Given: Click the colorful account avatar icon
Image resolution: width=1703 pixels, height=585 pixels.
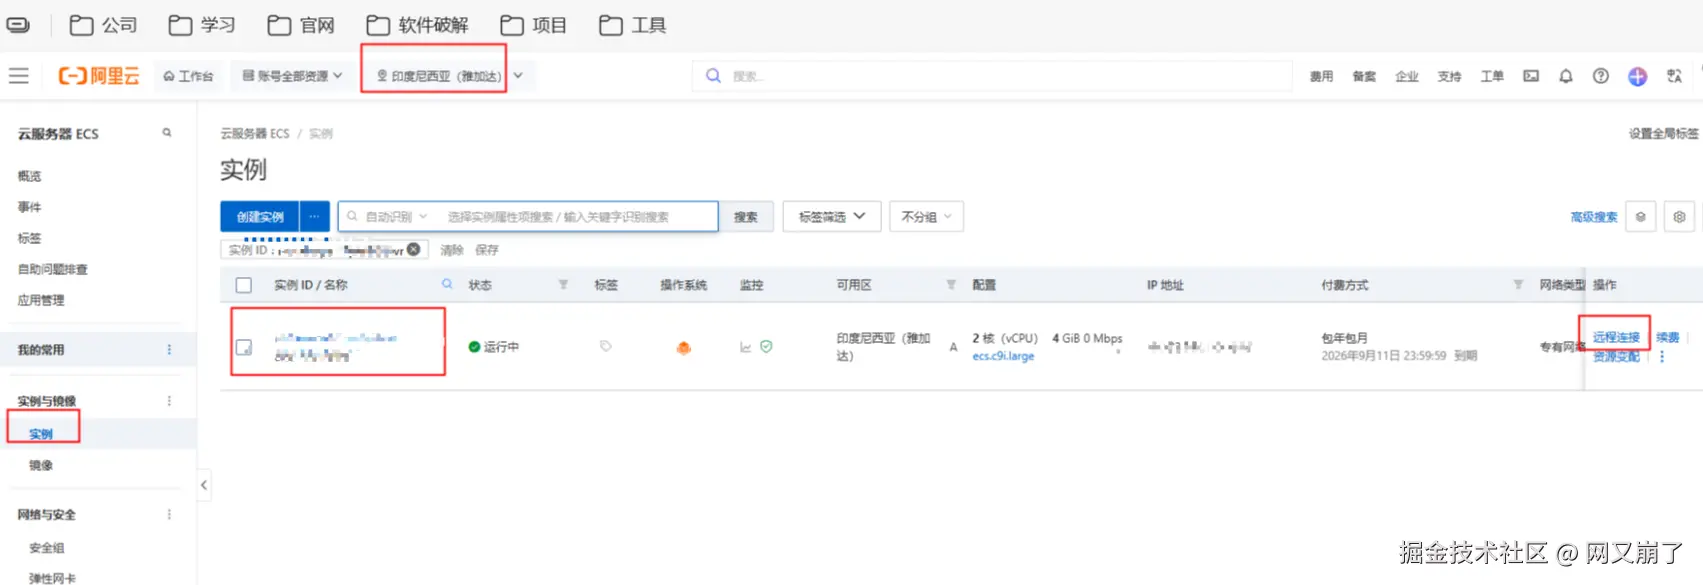Looking at the screenshot, I should pos(1637,76).
